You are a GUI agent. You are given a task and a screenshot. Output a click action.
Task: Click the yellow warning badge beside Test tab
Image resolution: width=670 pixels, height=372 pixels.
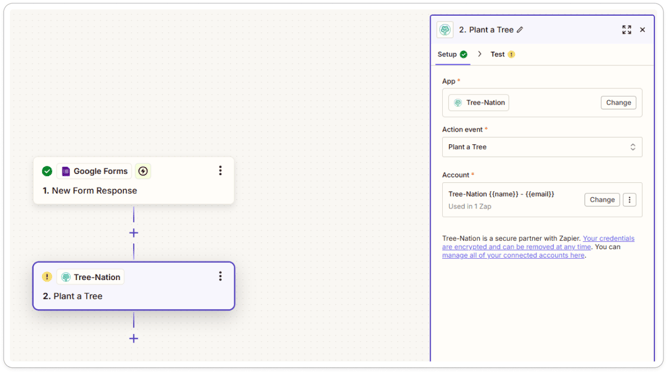511,54
